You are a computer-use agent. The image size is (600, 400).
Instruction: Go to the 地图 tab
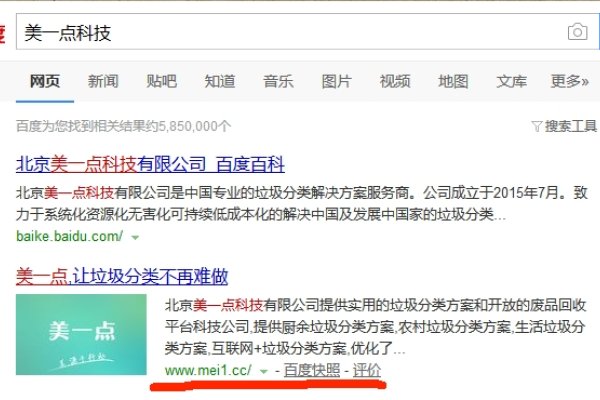pos(453,81)
